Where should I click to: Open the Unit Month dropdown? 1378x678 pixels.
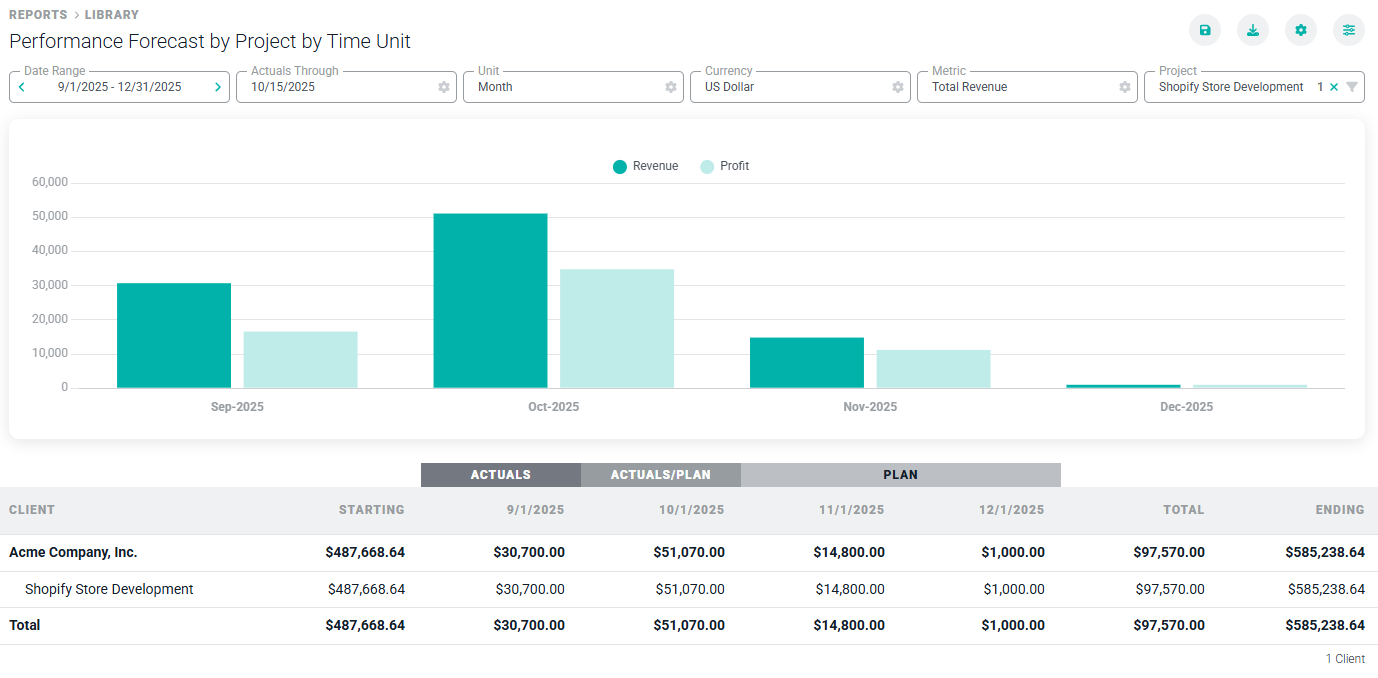point(560,87)
